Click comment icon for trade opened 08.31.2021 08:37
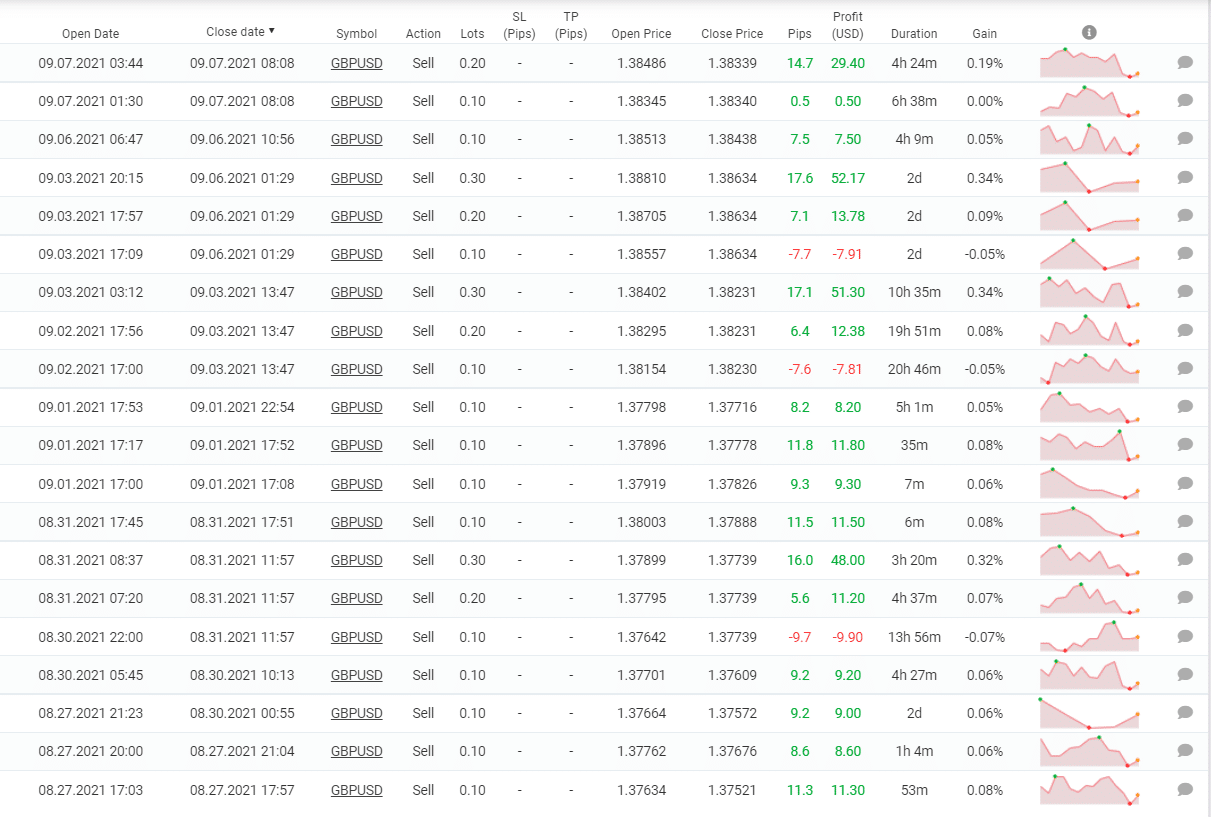The height and width of the screenshot is (817, 1211). [x=1185, y=560]
